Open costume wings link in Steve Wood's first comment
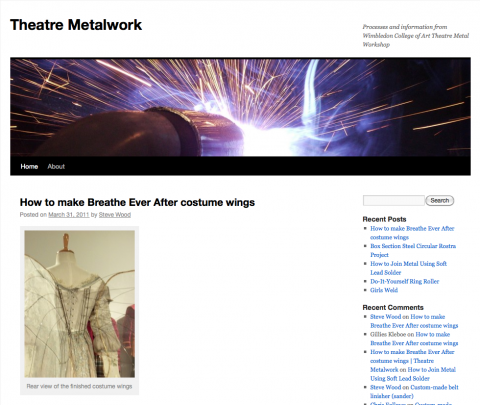 (414, 321)
